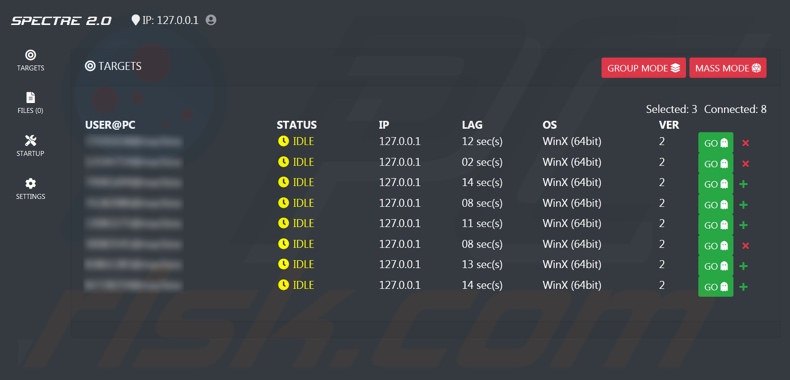Click GO for the 02 sec(s) target
790x380 pixels.
tap(715, 164)
